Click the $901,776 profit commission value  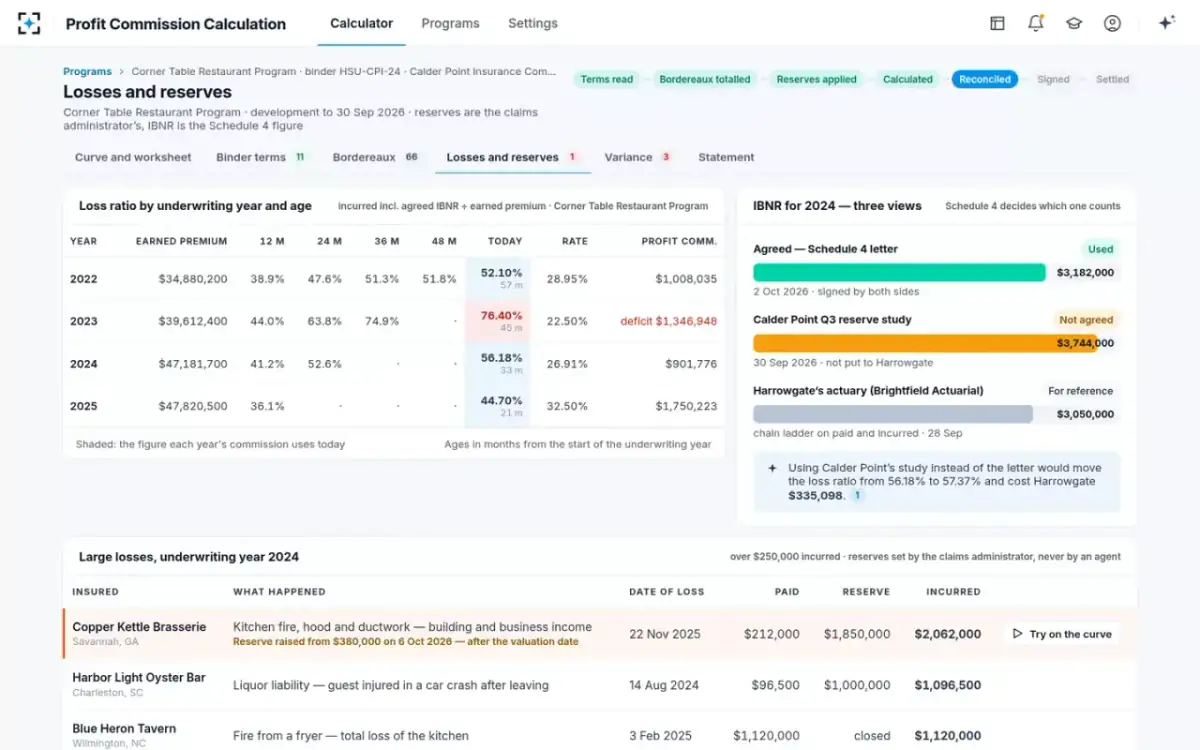point(691,364)
